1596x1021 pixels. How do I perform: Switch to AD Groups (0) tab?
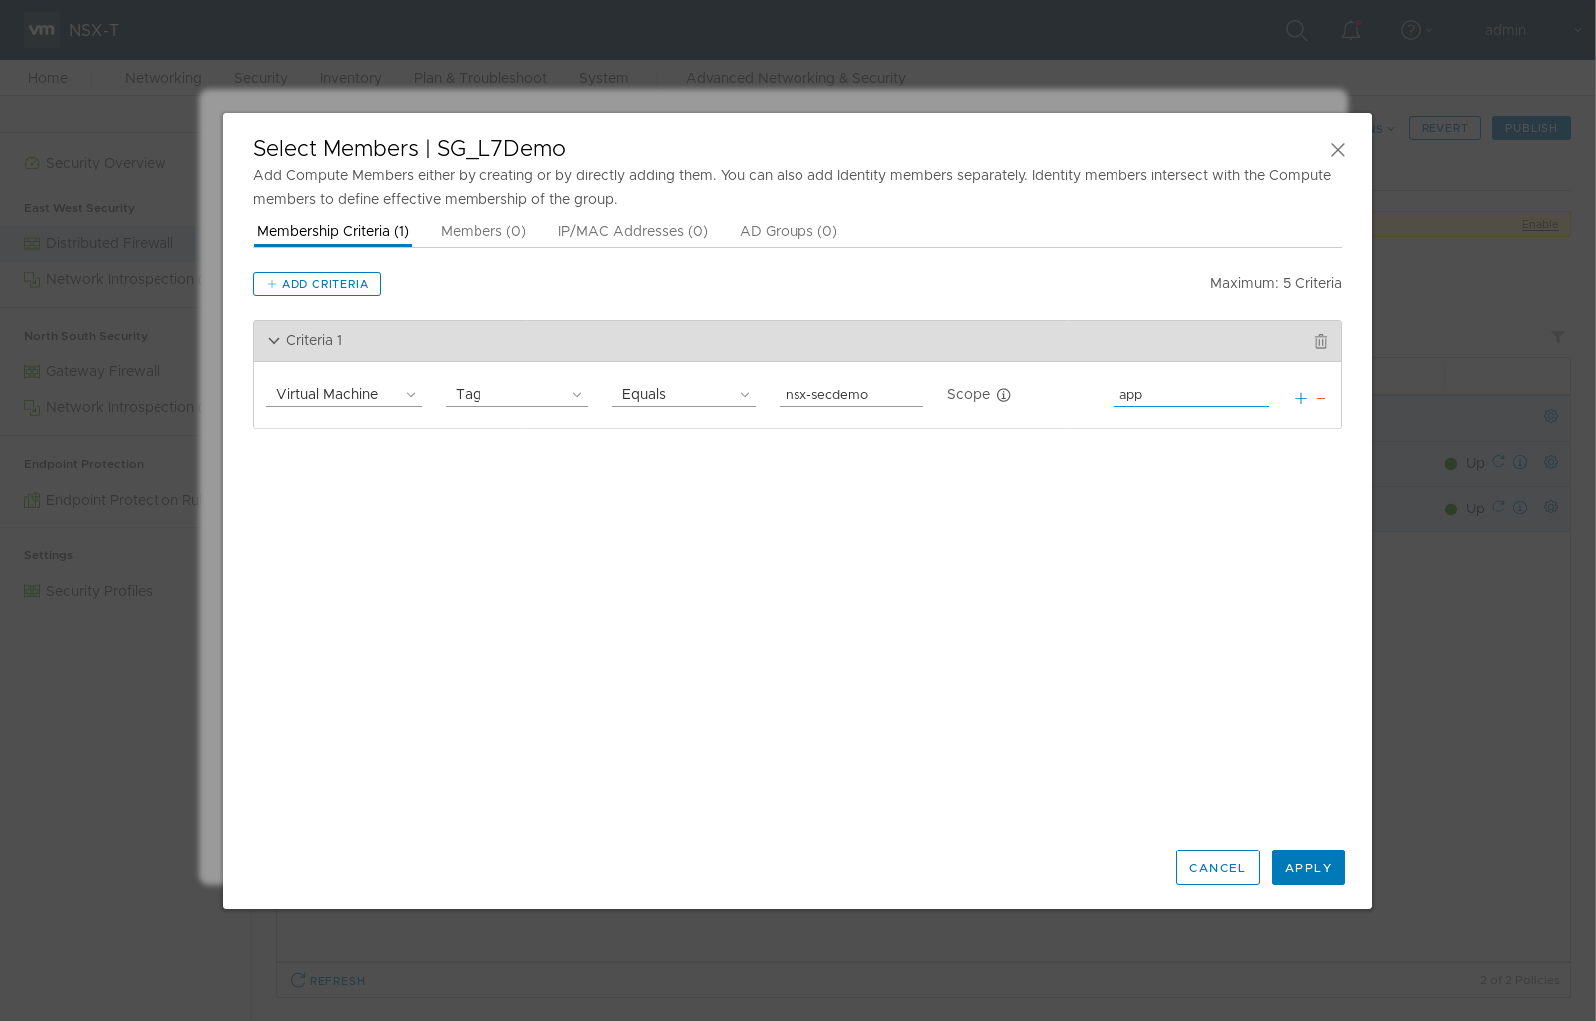click(x=788, y=231)
